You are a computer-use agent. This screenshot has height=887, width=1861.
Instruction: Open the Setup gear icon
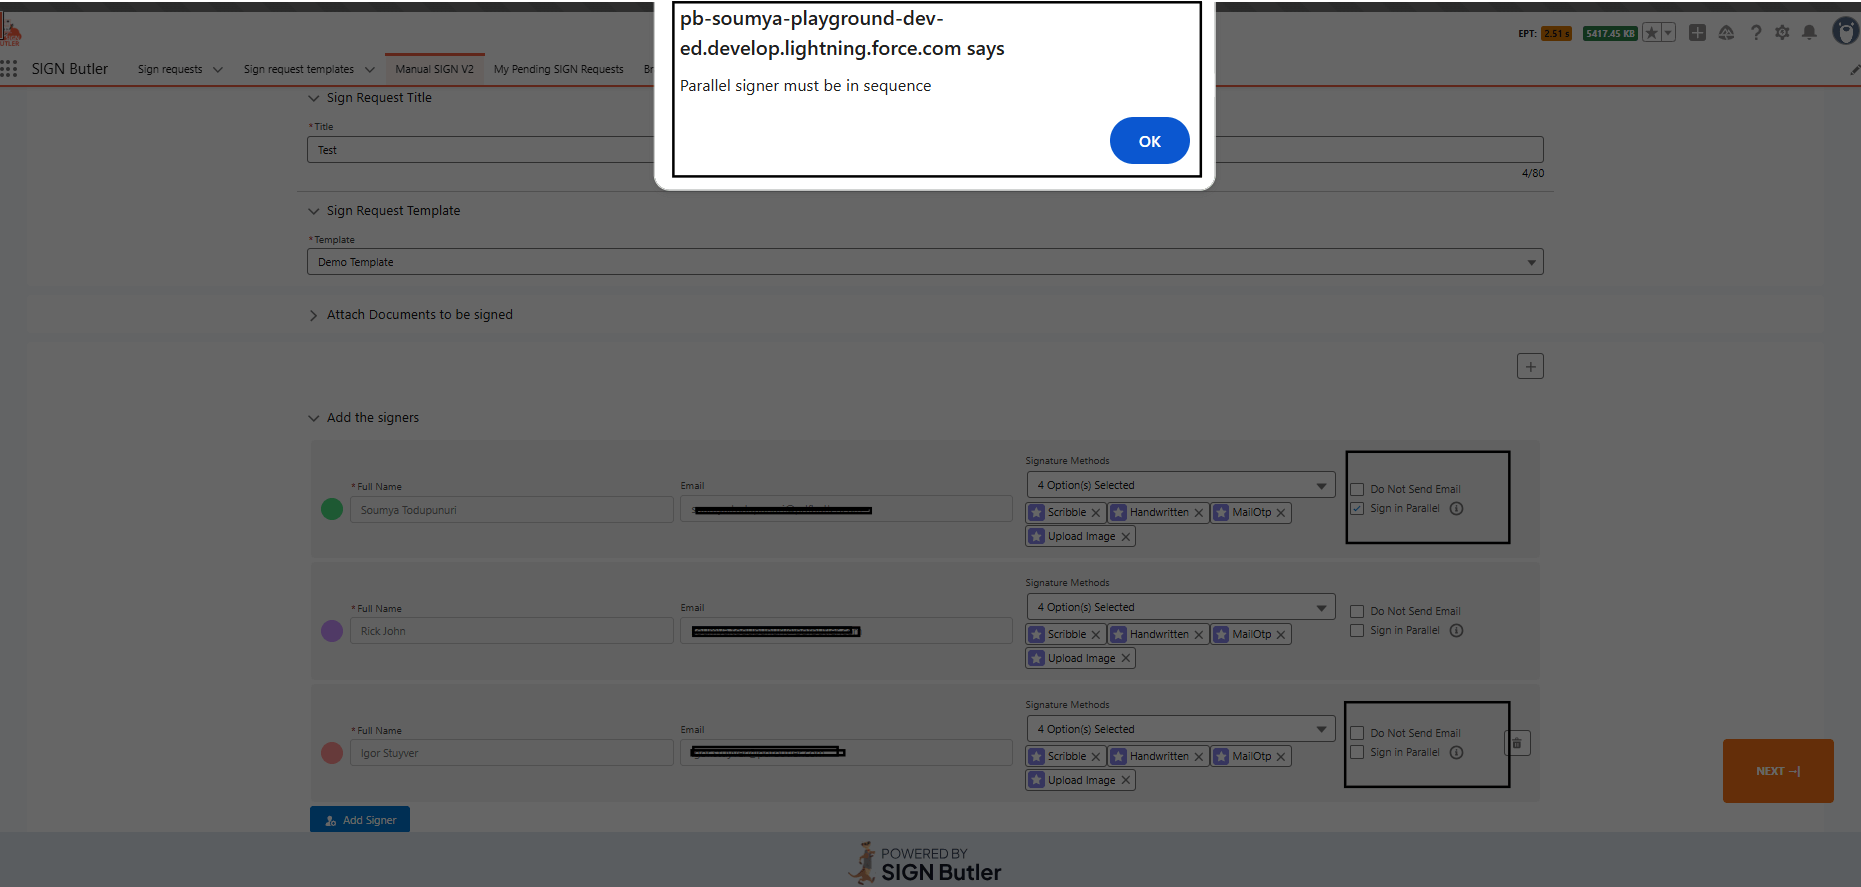1782,33
